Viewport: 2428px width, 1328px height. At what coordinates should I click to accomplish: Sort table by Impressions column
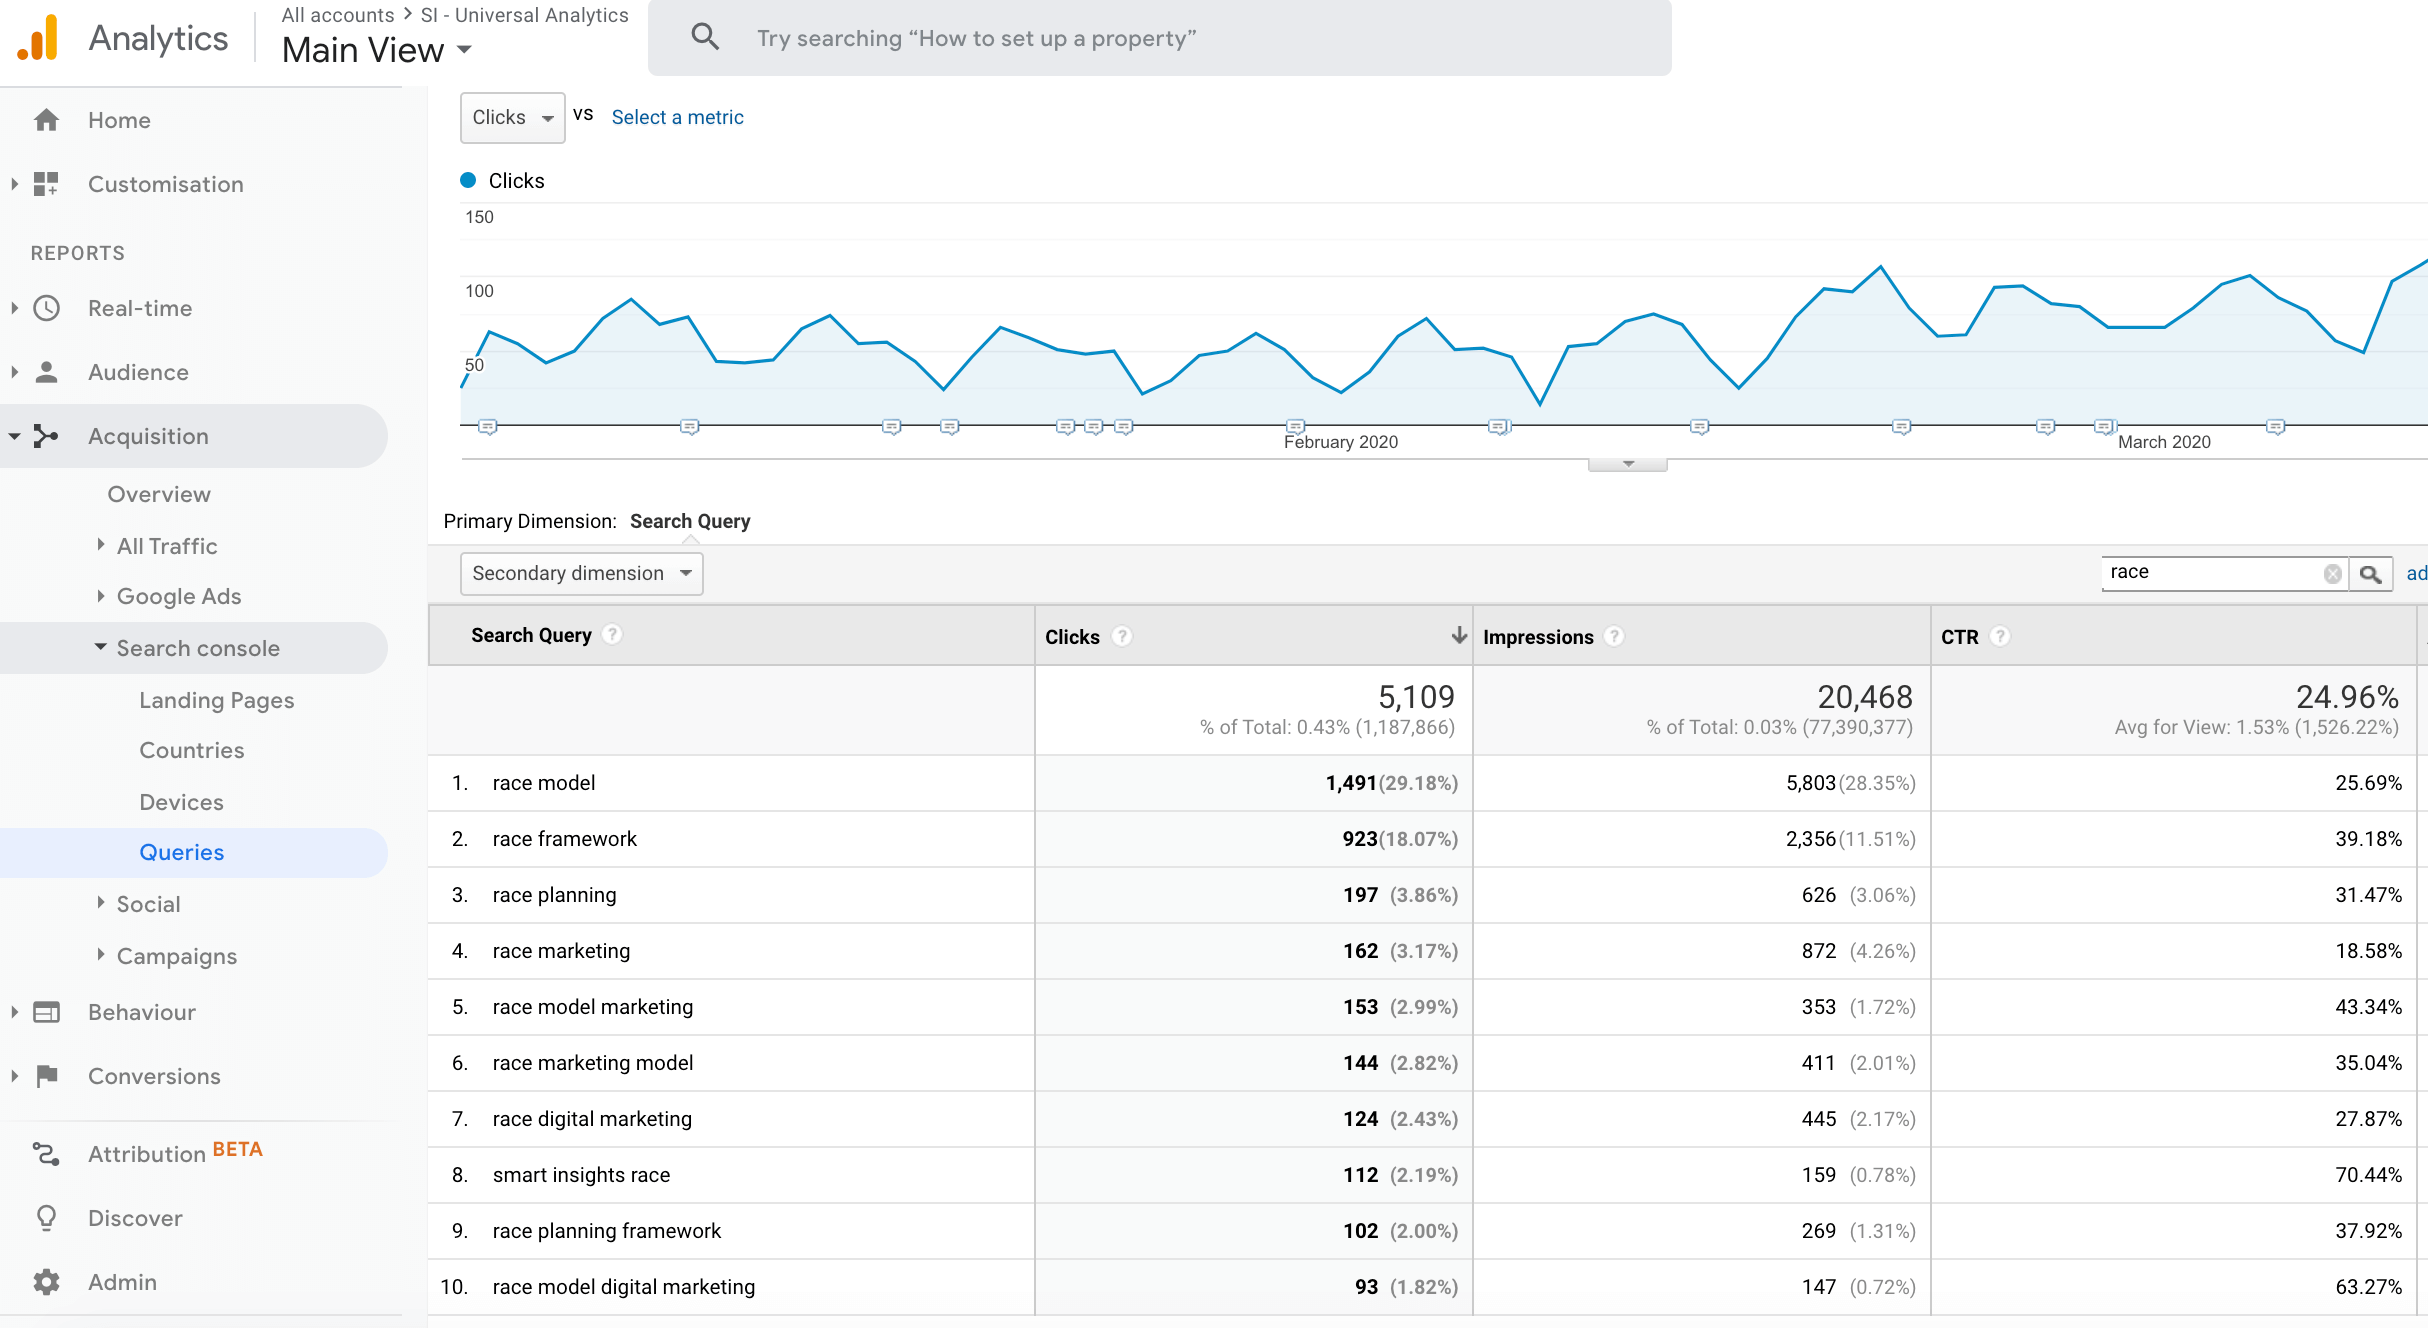[1538, 637]
